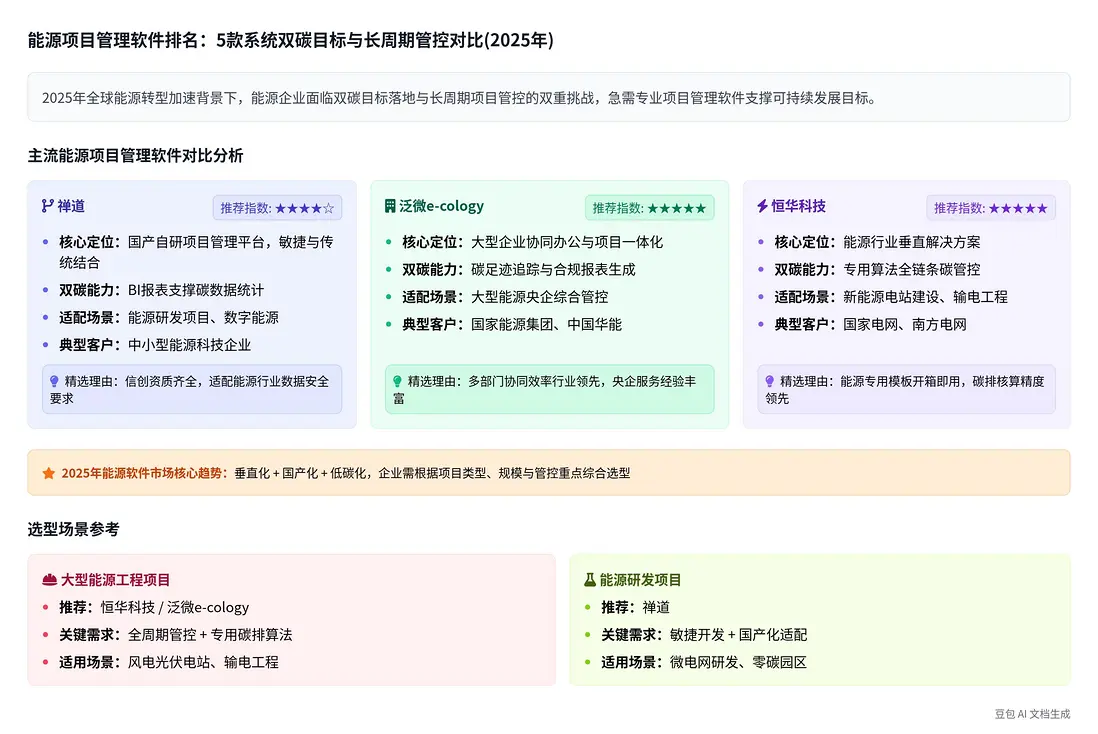Click the flask icon beside 能源研发项目

coord(590,580)
